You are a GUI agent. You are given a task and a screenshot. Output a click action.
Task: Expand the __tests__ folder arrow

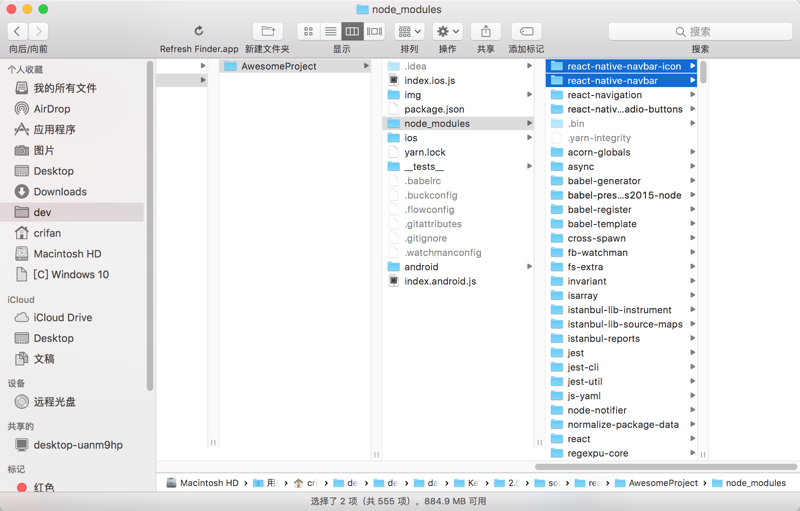point(529,166)
